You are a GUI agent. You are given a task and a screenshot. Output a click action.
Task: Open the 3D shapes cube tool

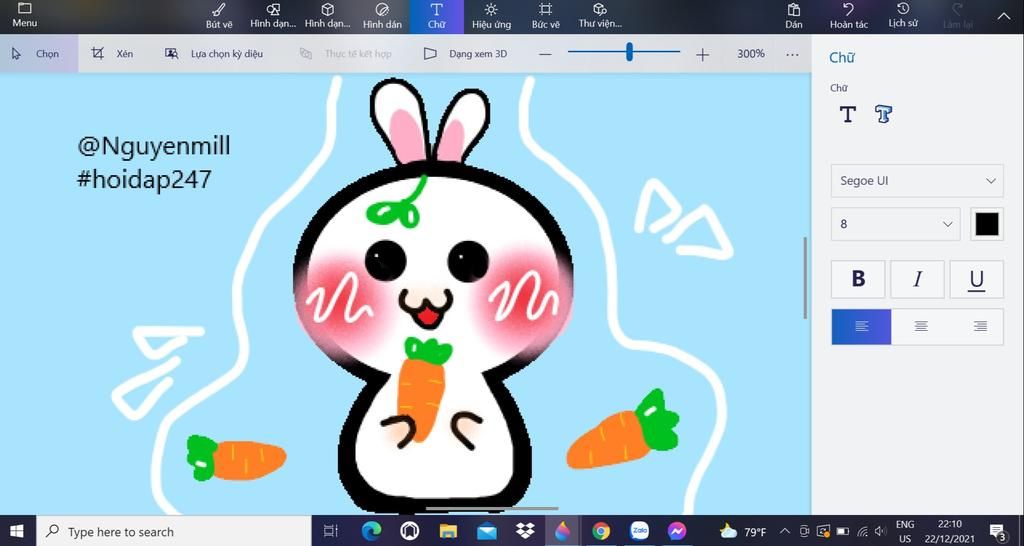[x=328, y=16]
